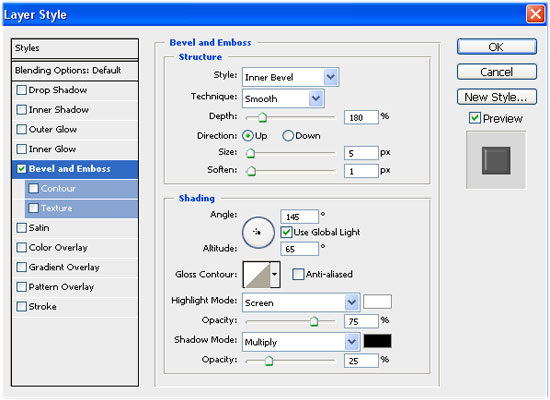
Task: Click the New Style... button
Action: click(497, 97)
